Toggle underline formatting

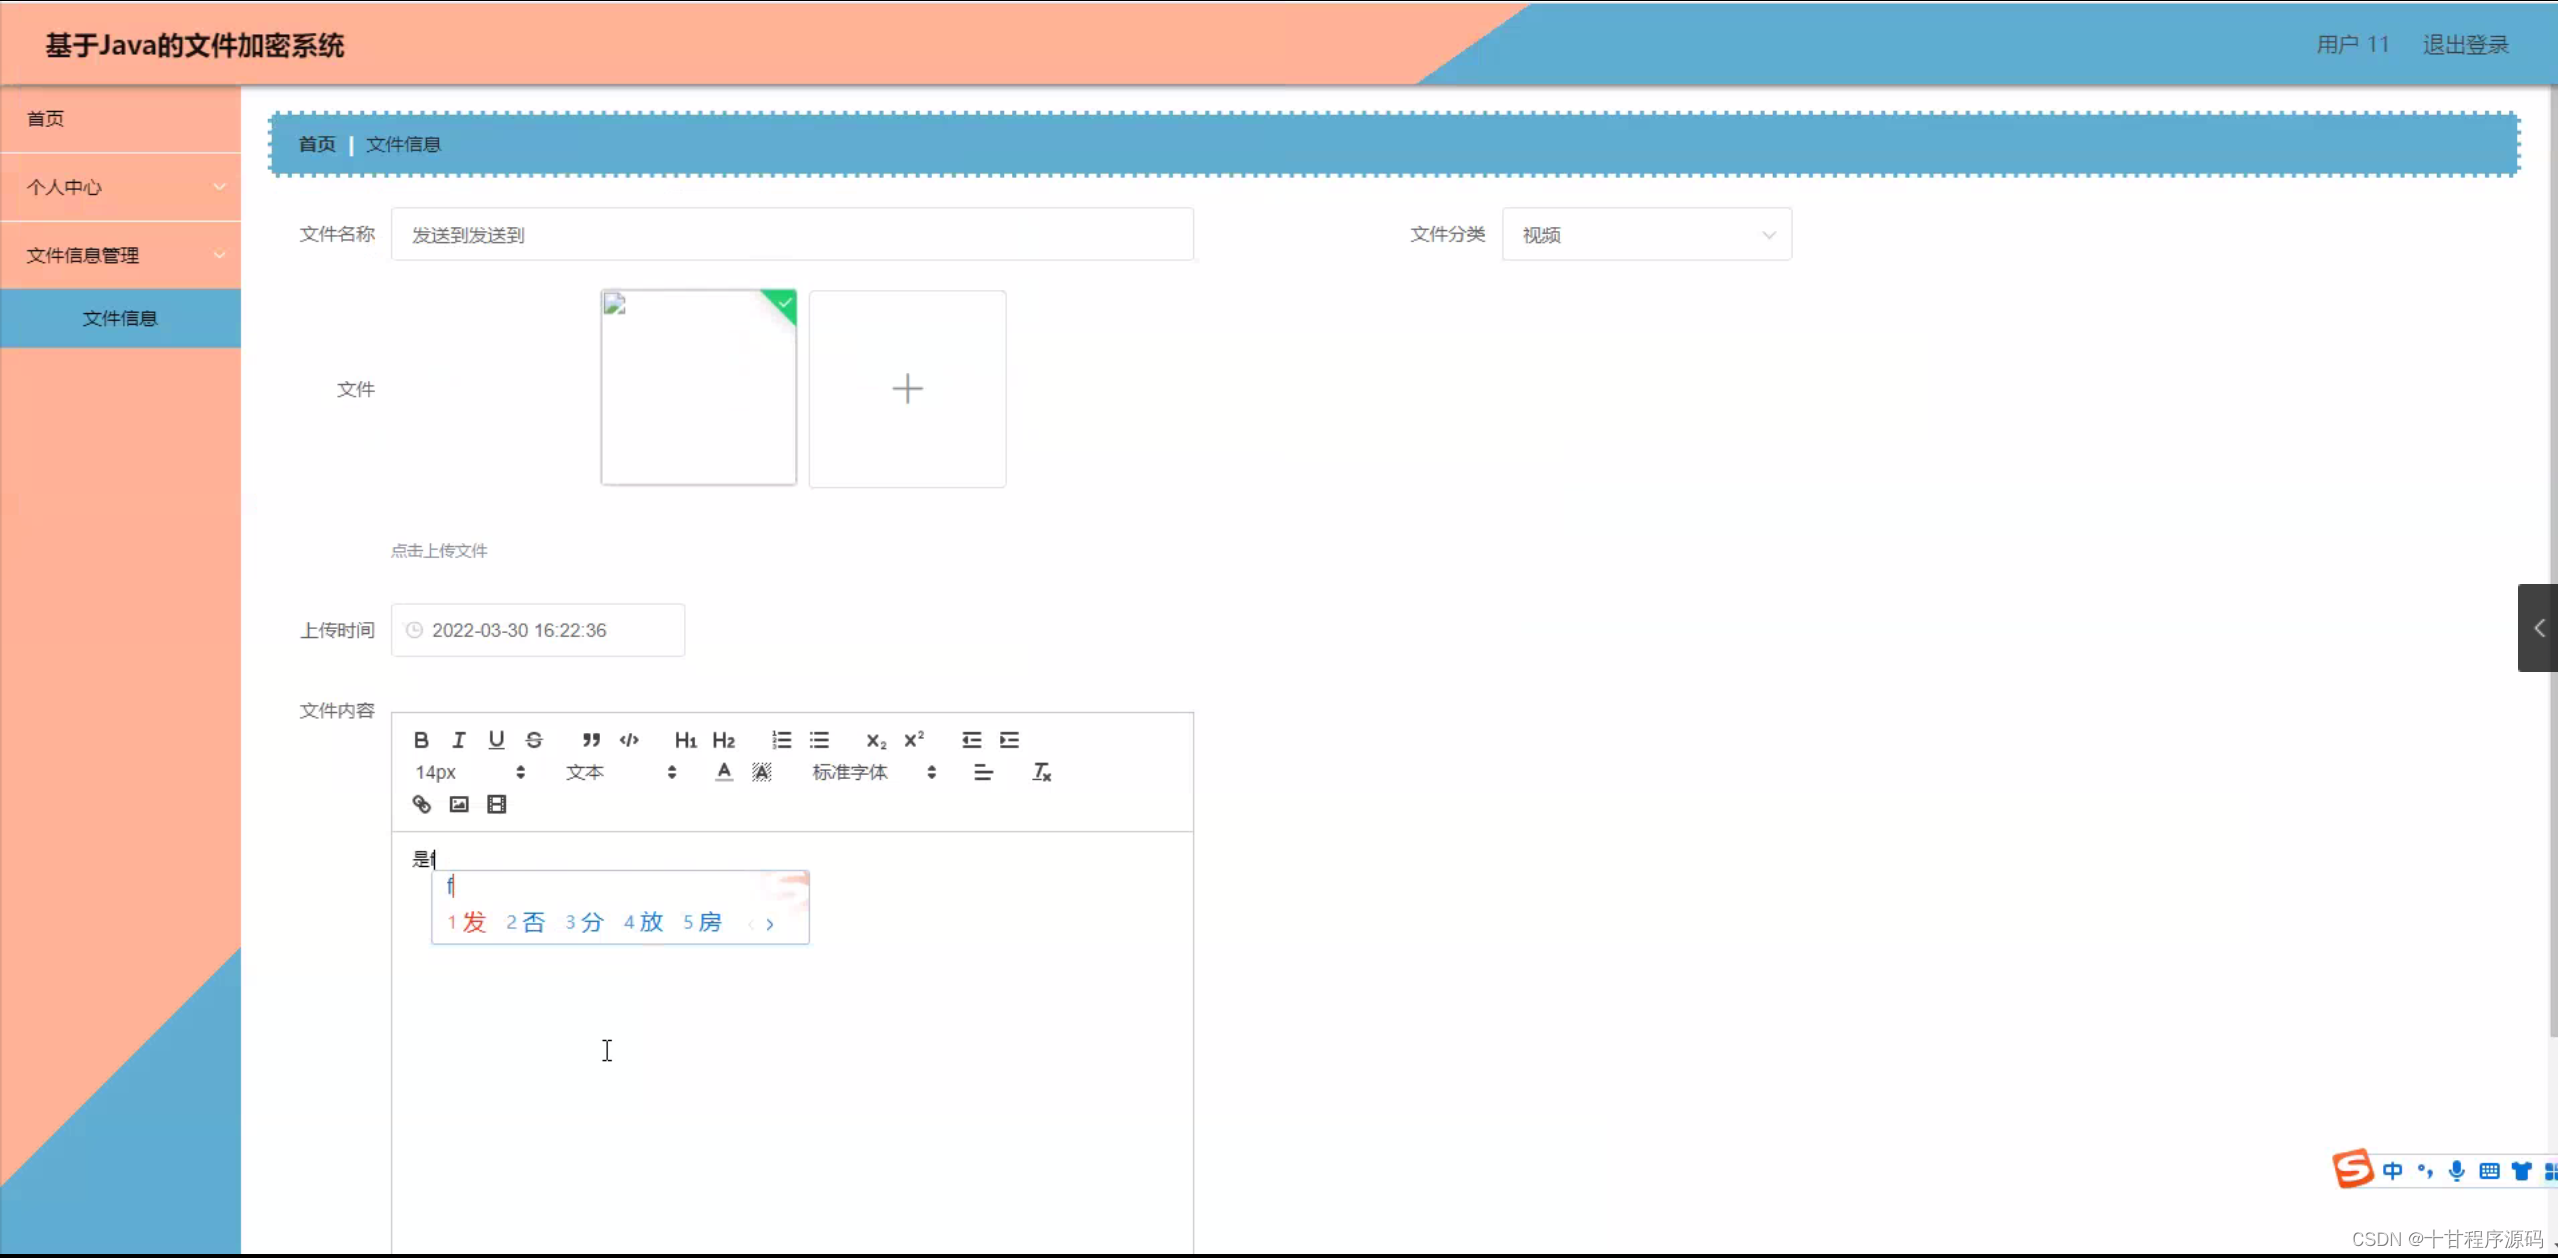496,740
